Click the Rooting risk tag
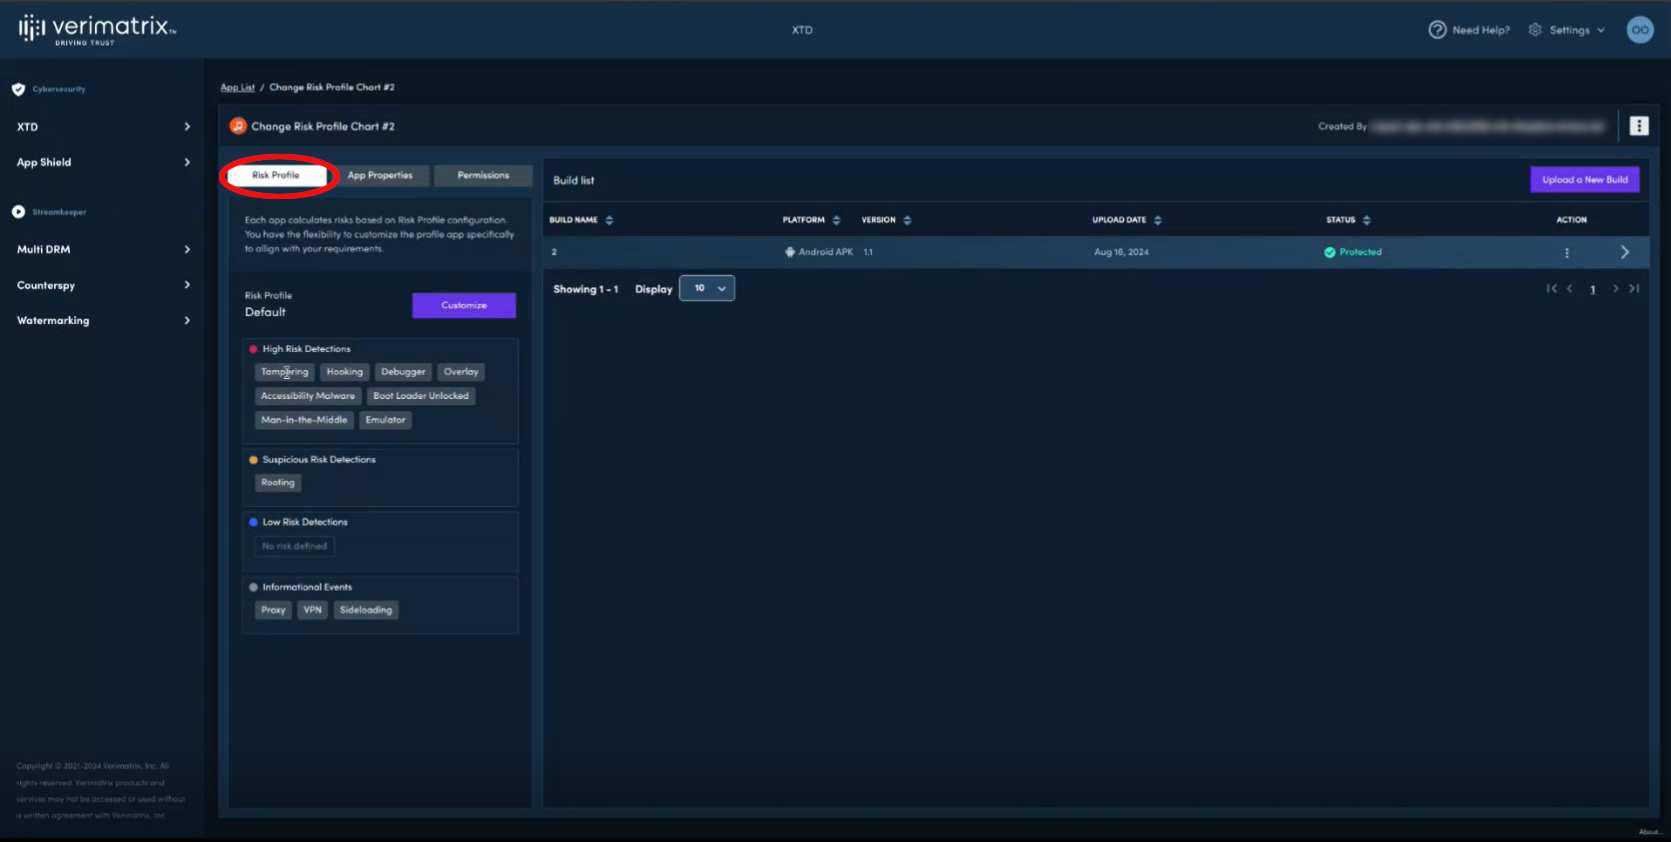1671x842 pixels. click(x=278, y=483)
